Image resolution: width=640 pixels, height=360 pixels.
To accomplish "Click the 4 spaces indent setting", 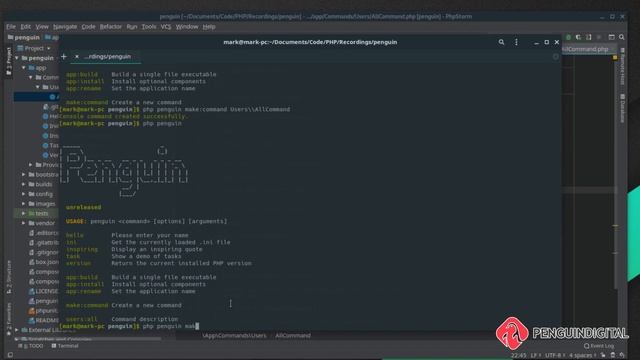I will pos(582,356).
